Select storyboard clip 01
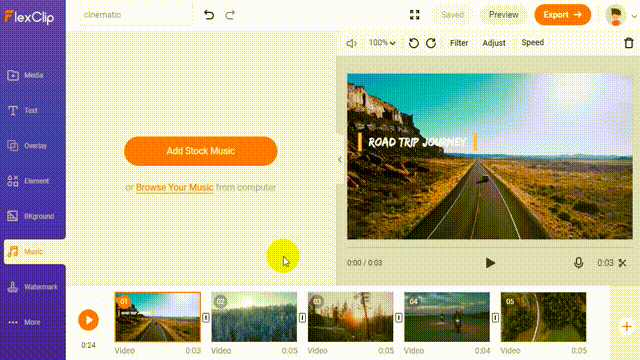640x360 pixels. click(158, 317)
